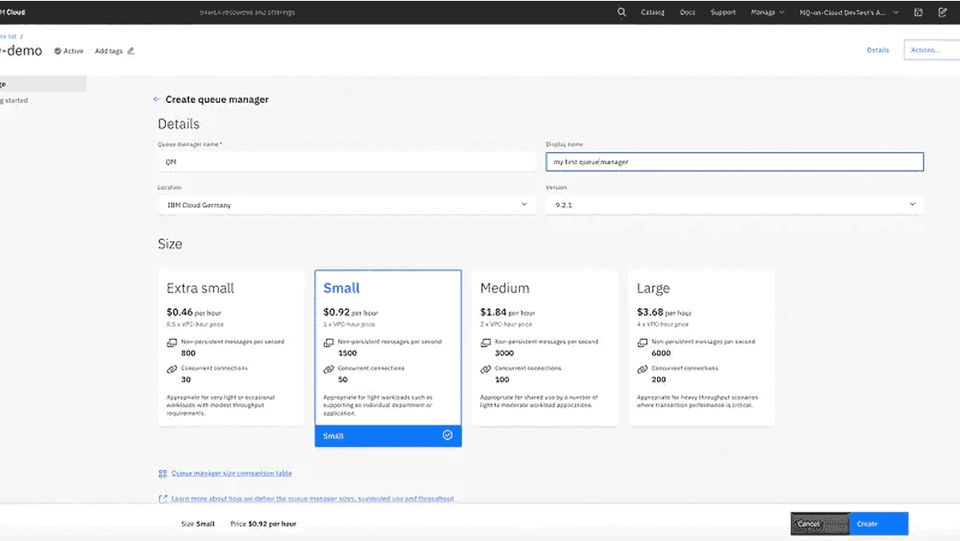Viewport: 960px width, 541px height.
Task: Open the Version dropdown showing 9.2.1
Action: coord(735,204)
